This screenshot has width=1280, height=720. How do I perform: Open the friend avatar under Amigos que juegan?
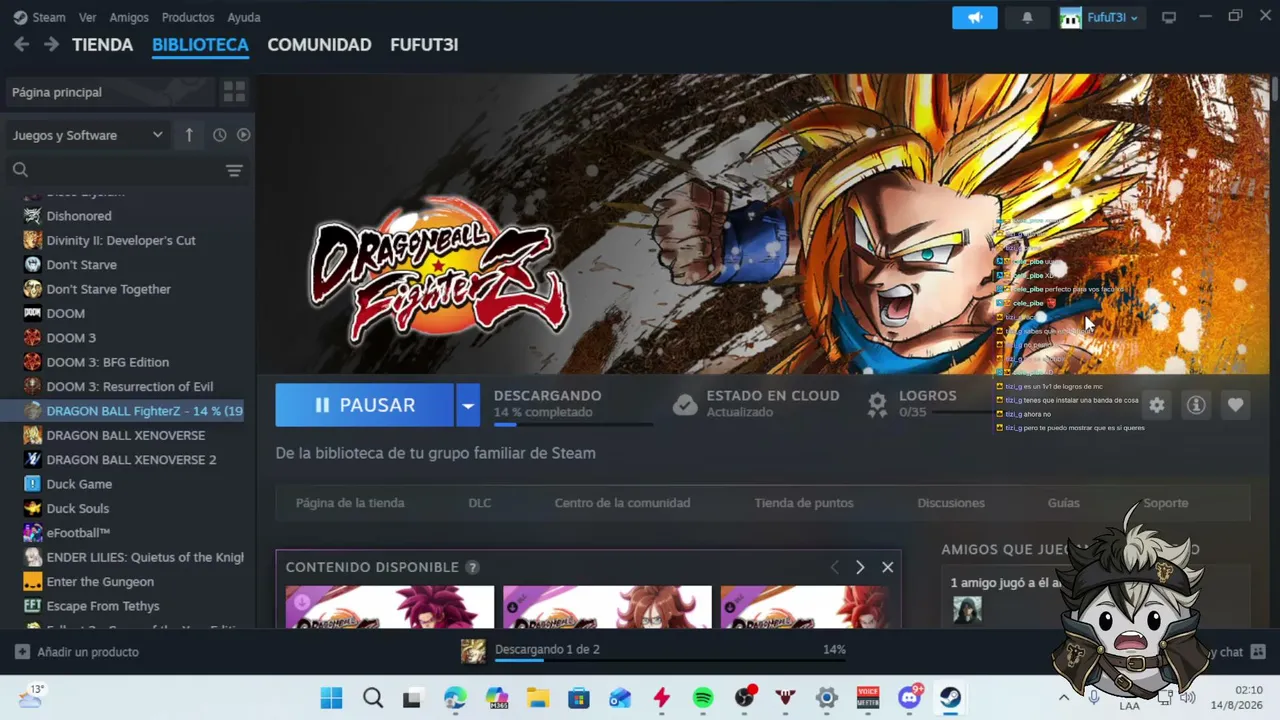(967, 609)
